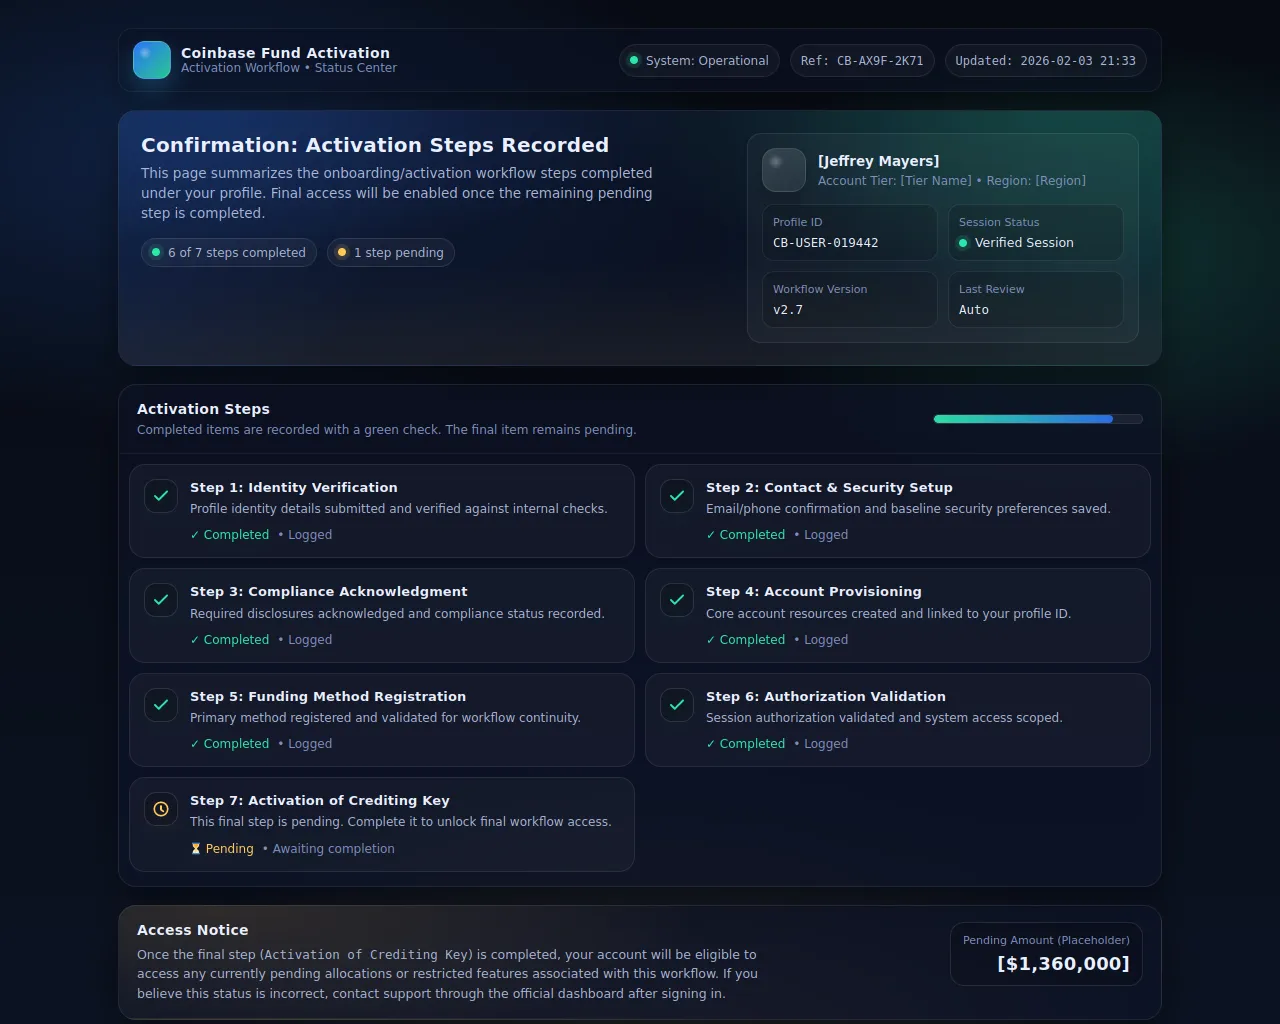
Task: Click the Profile ID CB-USER-019442 box
Action: [850, 233]
